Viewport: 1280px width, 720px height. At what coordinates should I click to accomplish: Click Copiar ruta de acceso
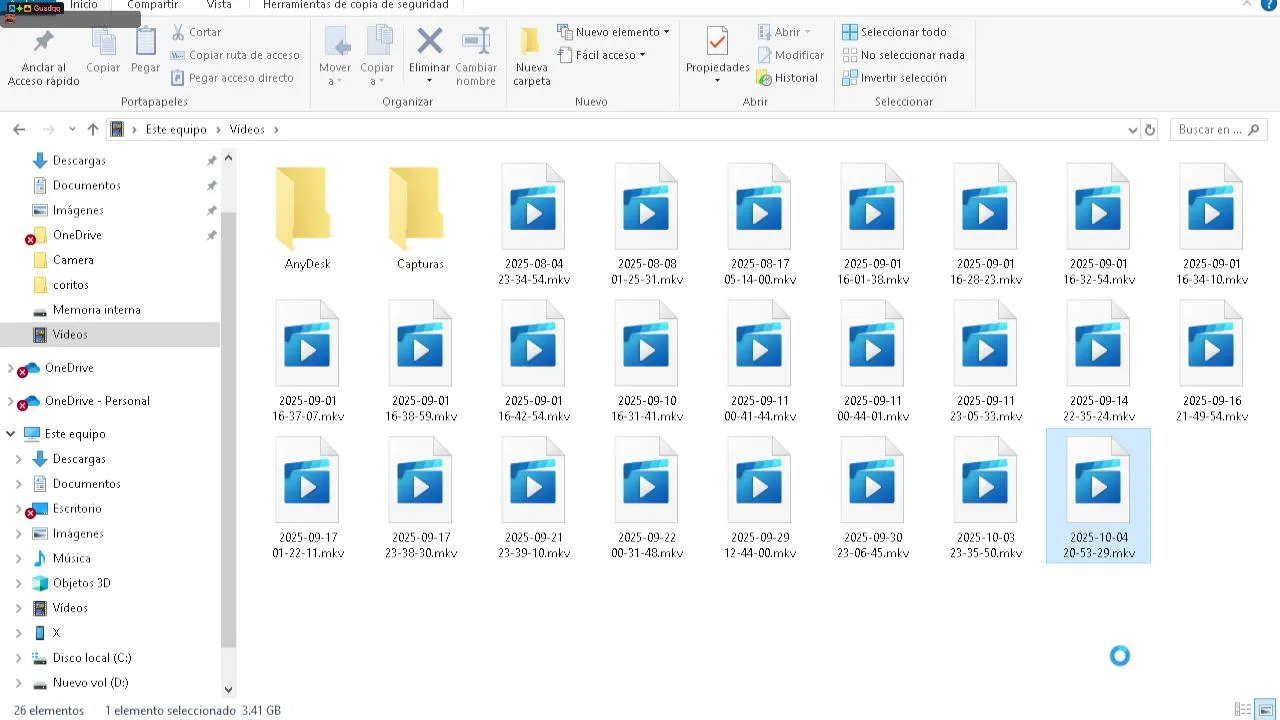pos(235,55)
